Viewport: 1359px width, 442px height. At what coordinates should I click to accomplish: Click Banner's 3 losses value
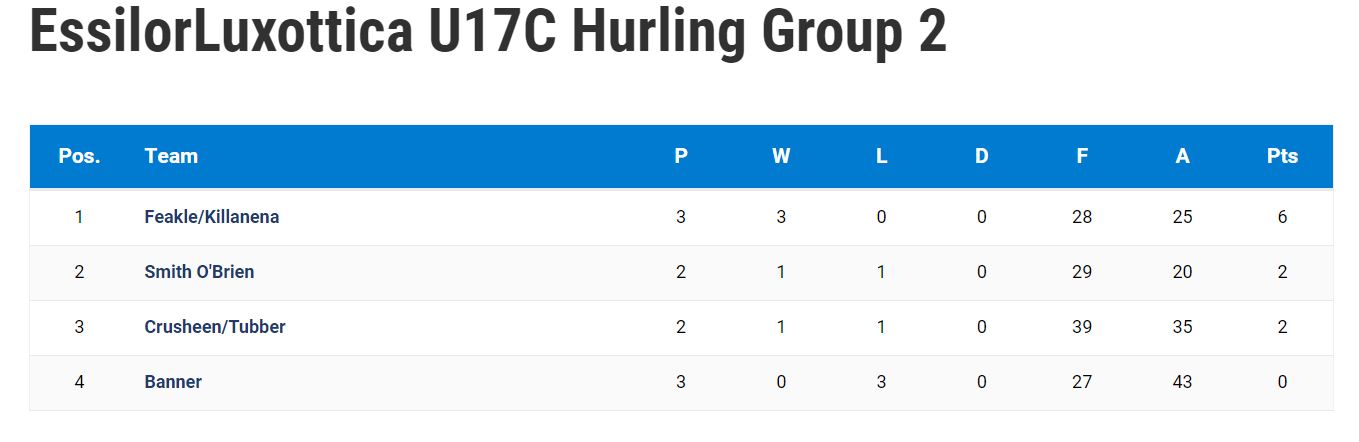pyautogui.click(x=881, y=382)
